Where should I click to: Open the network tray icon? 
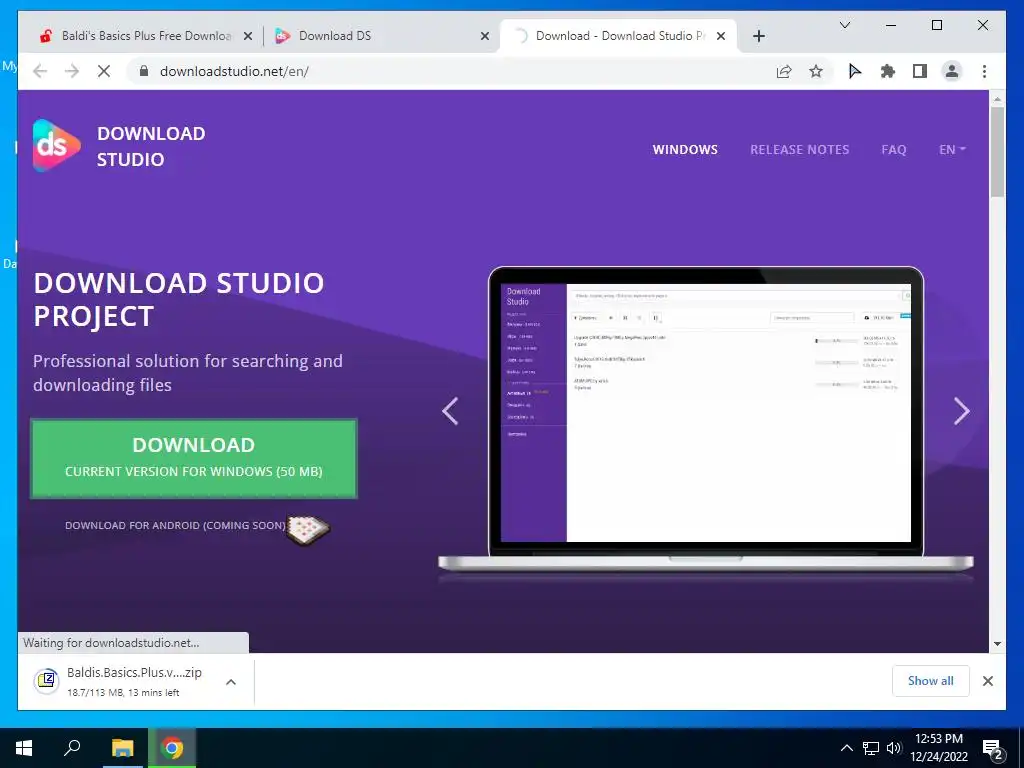[x=871, y=748]
